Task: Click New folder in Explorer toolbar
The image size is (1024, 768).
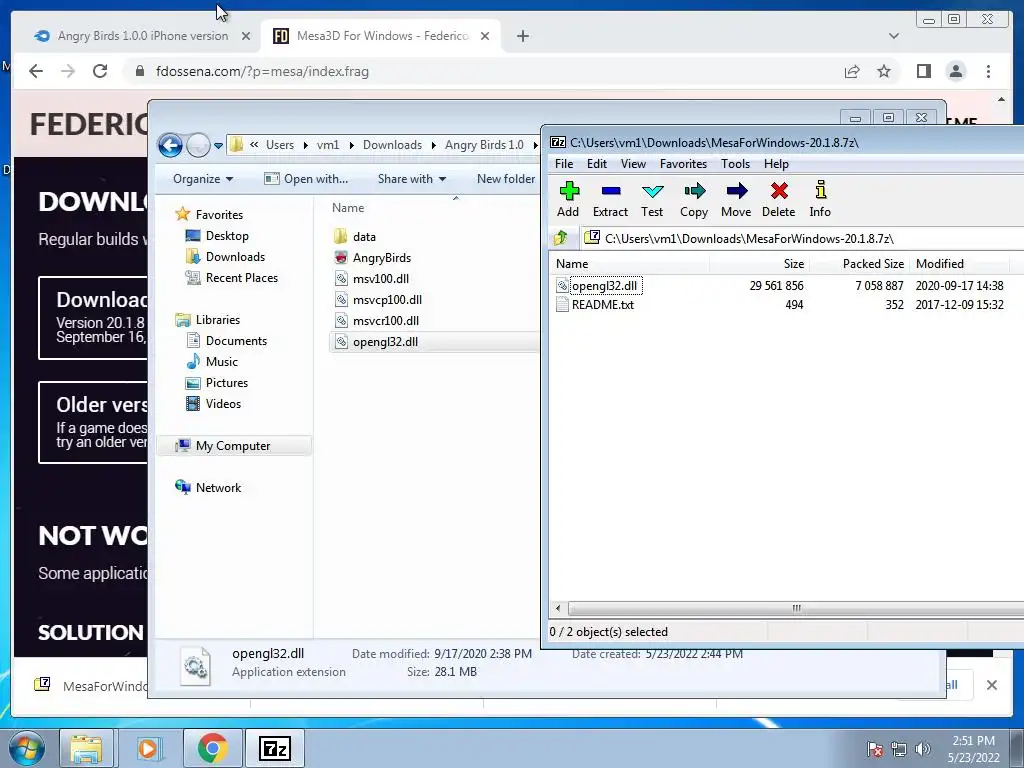Action: (x=505, y=179)
